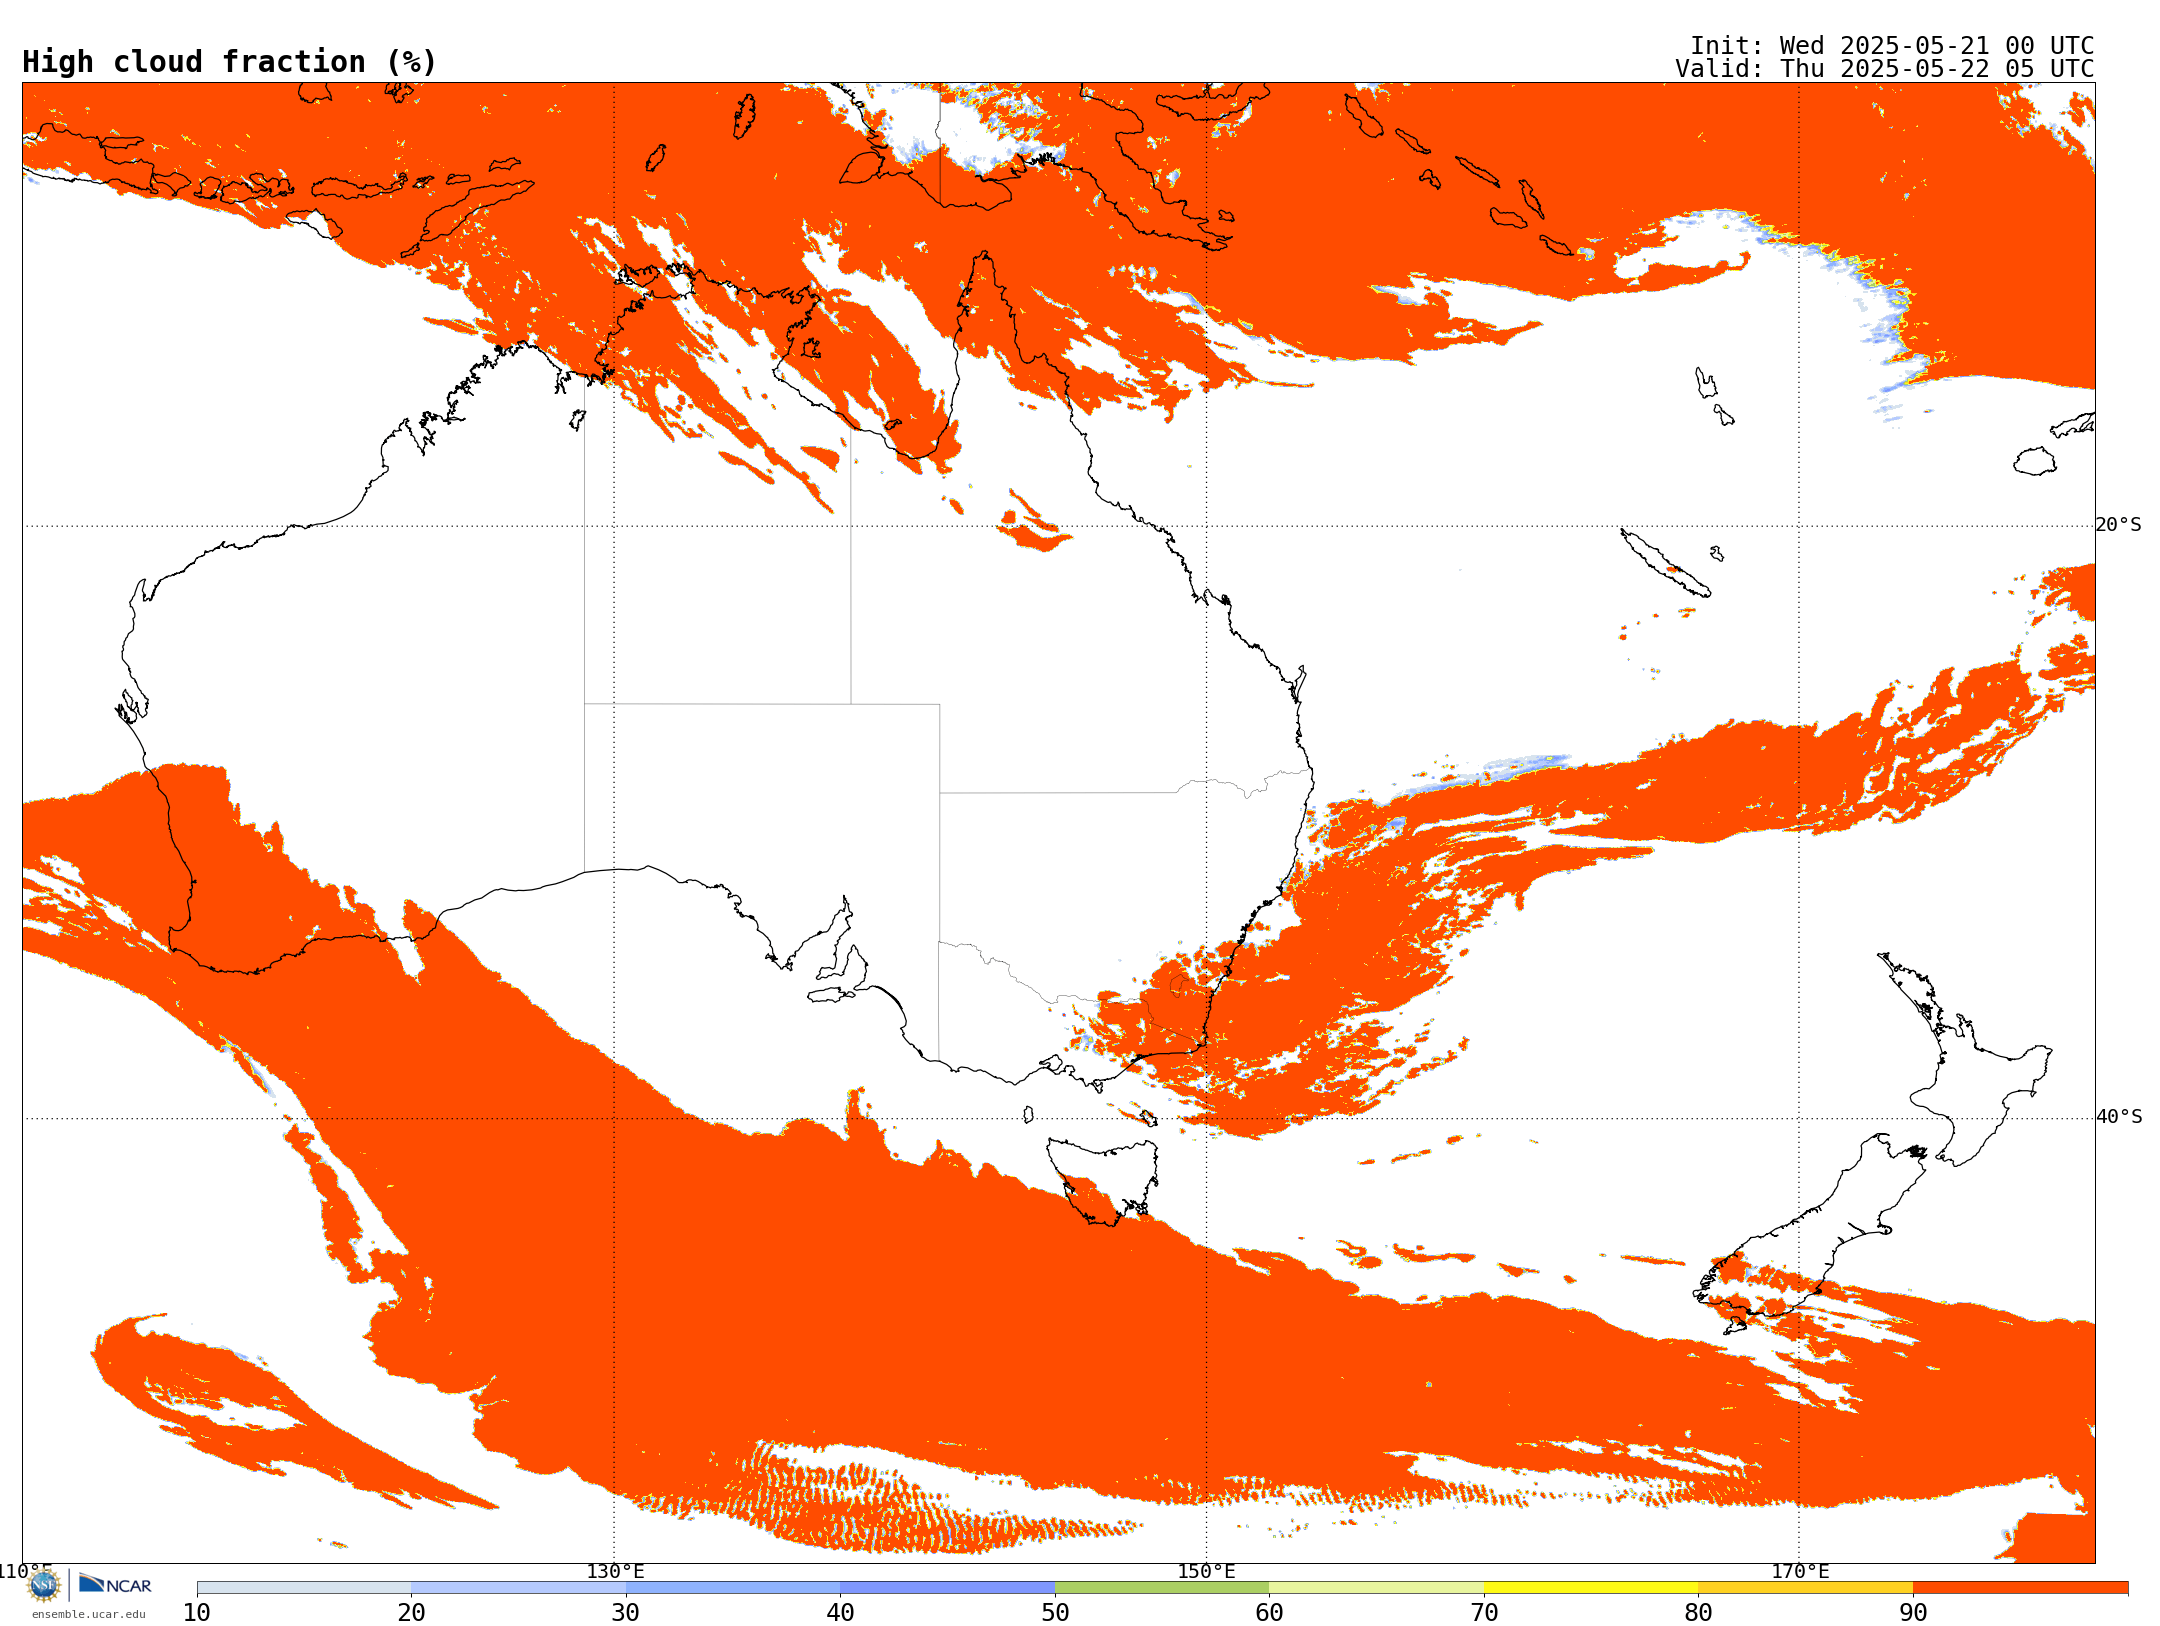Click the colorbar label 60

[x=1269, y=1613]
